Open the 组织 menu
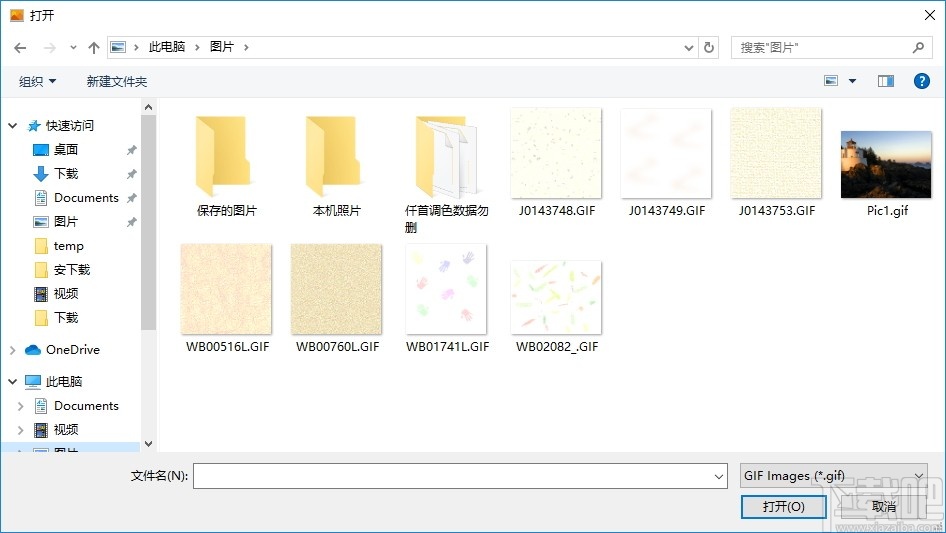 coord(37,81)
